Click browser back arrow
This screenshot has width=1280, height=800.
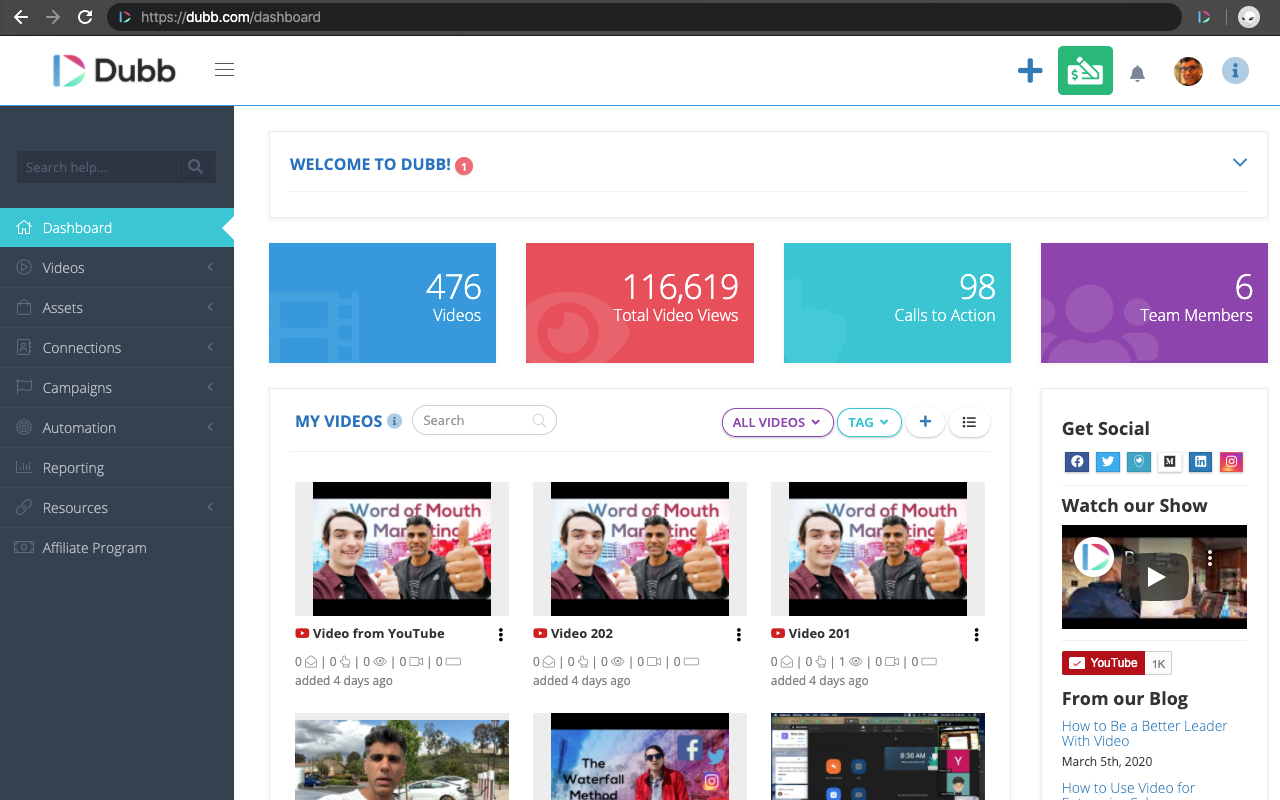21,17
